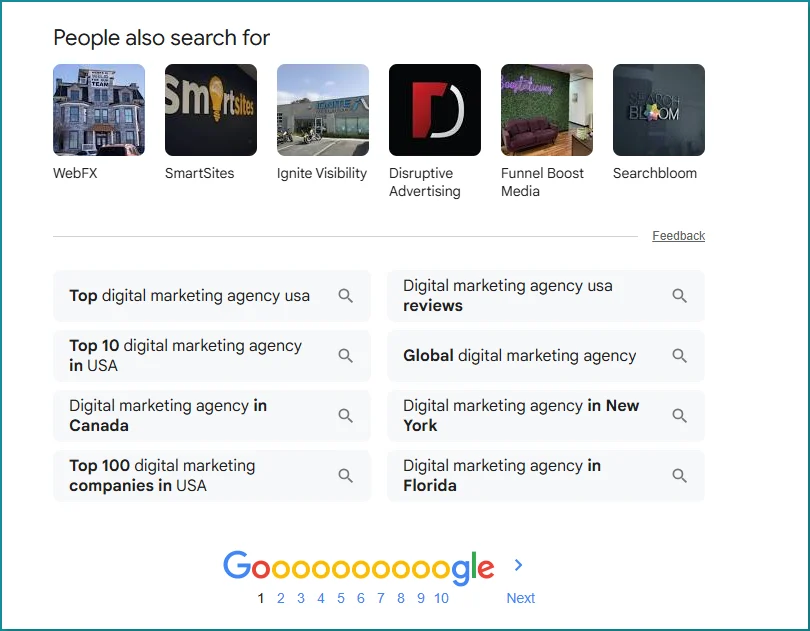Screen dimensions: 810x631
Task: Click the Next arrow chevron in pagination
Action: coord(518,564)
